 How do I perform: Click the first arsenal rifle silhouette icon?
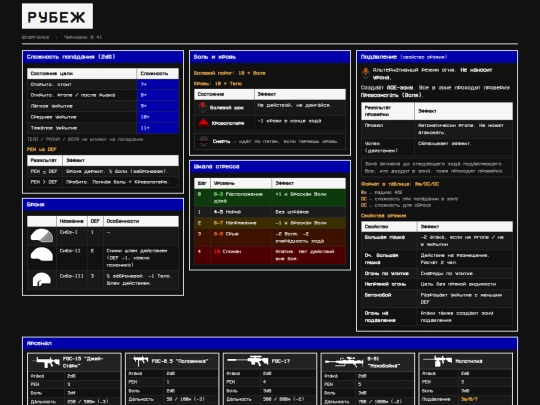pyautogui.click(x=47, y=362)
